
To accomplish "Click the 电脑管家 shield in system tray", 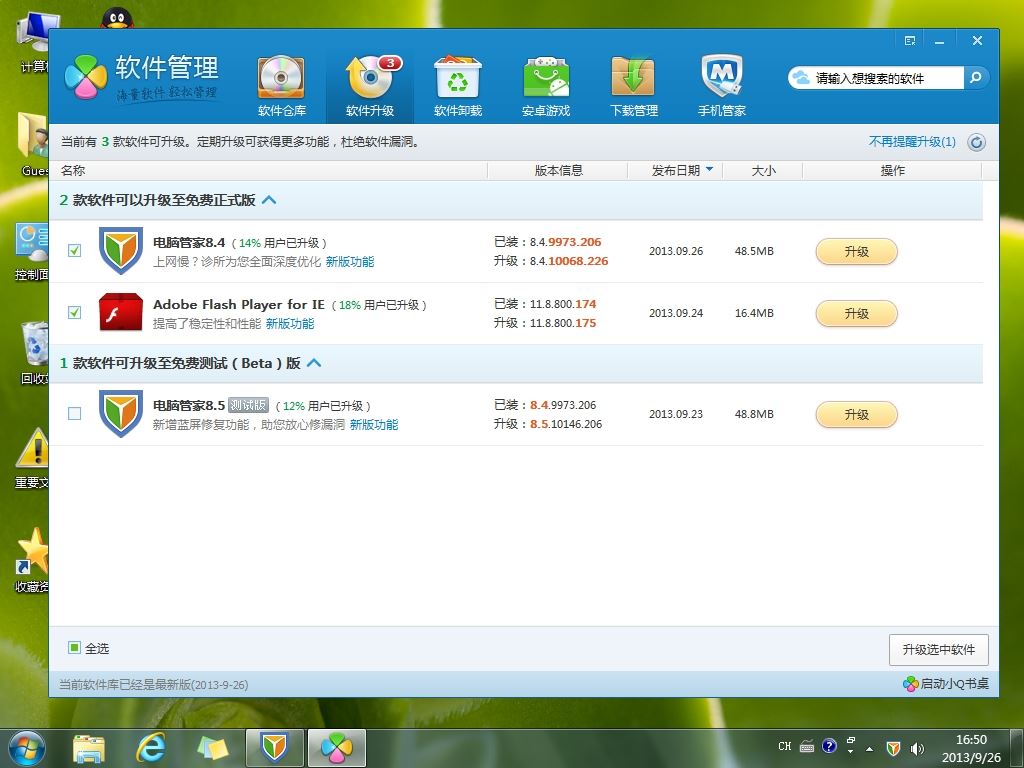I will [x=893, y=748].
